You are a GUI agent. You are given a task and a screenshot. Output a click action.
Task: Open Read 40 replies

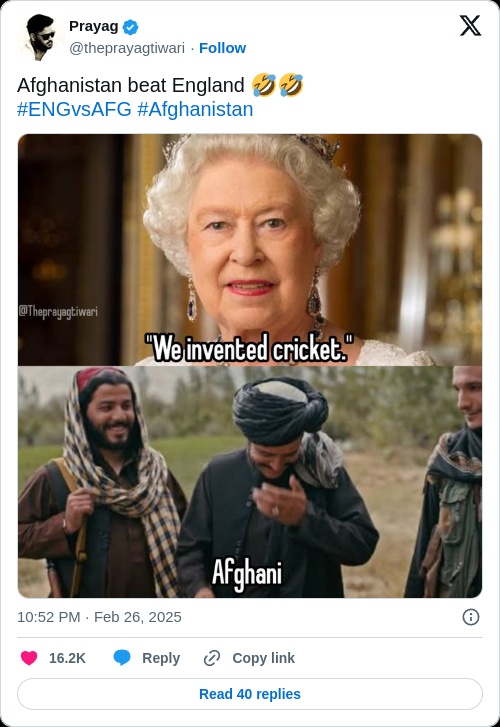(x=250, y=694)
